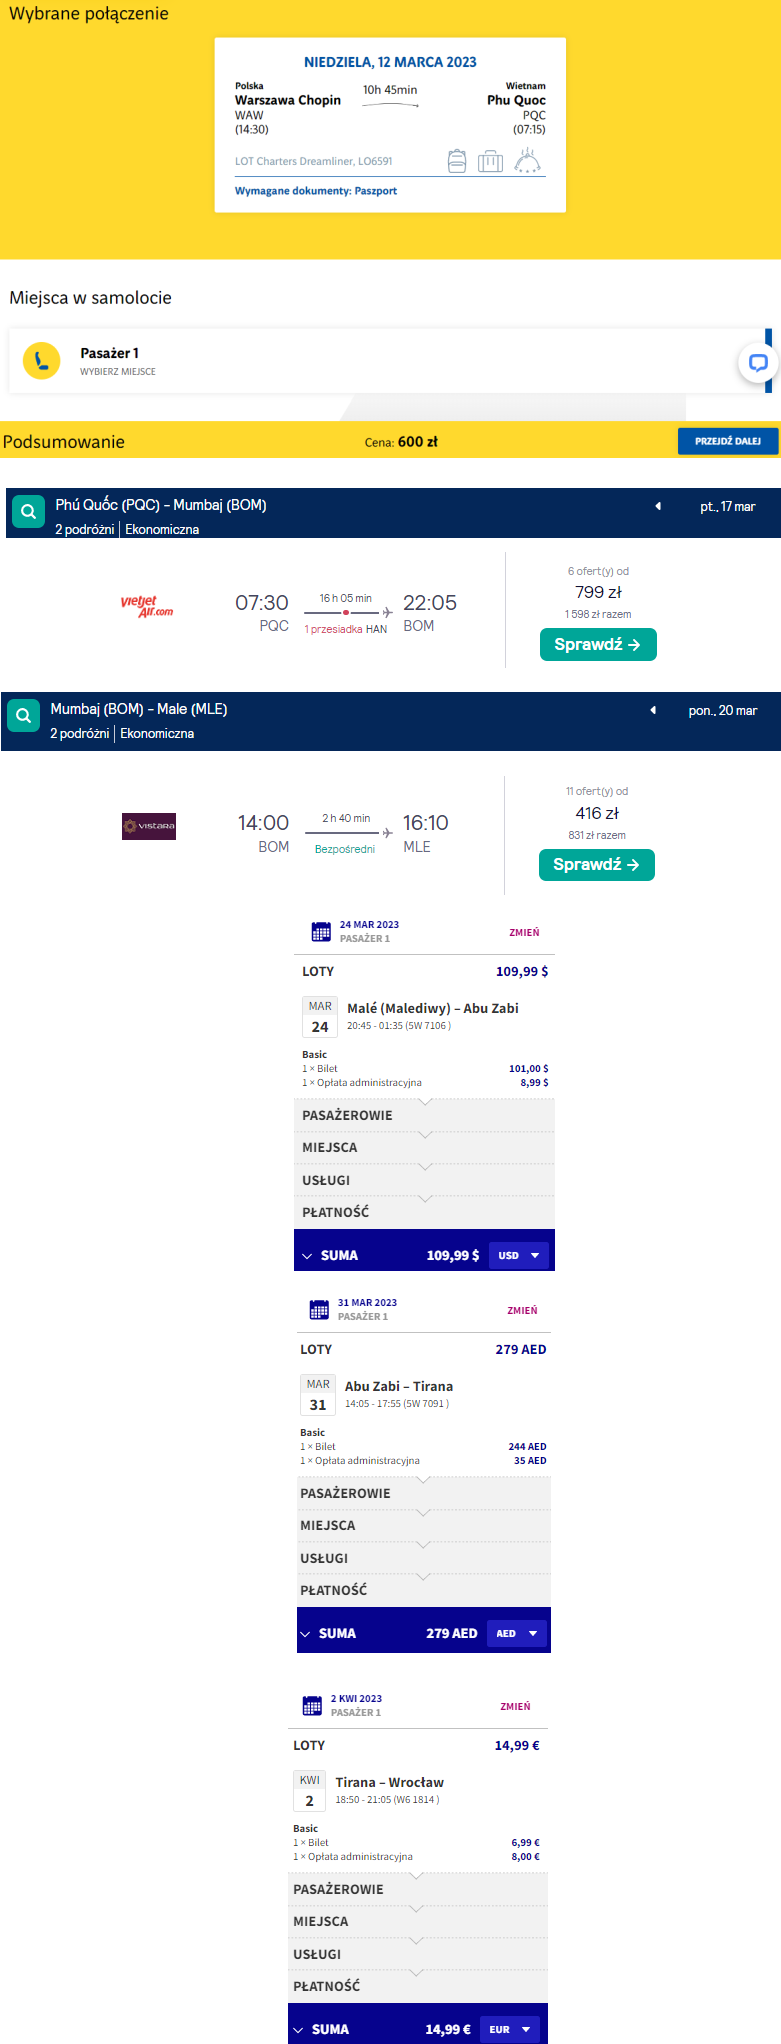The height and width of the screenshot is (2044, 781).
Task: Click the calendar icon for 2 KWI 2023
Action: (x=312, y=1706)
